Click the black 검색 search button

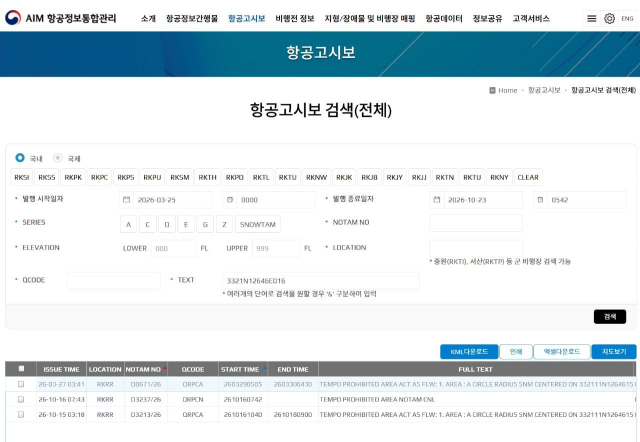610,317
